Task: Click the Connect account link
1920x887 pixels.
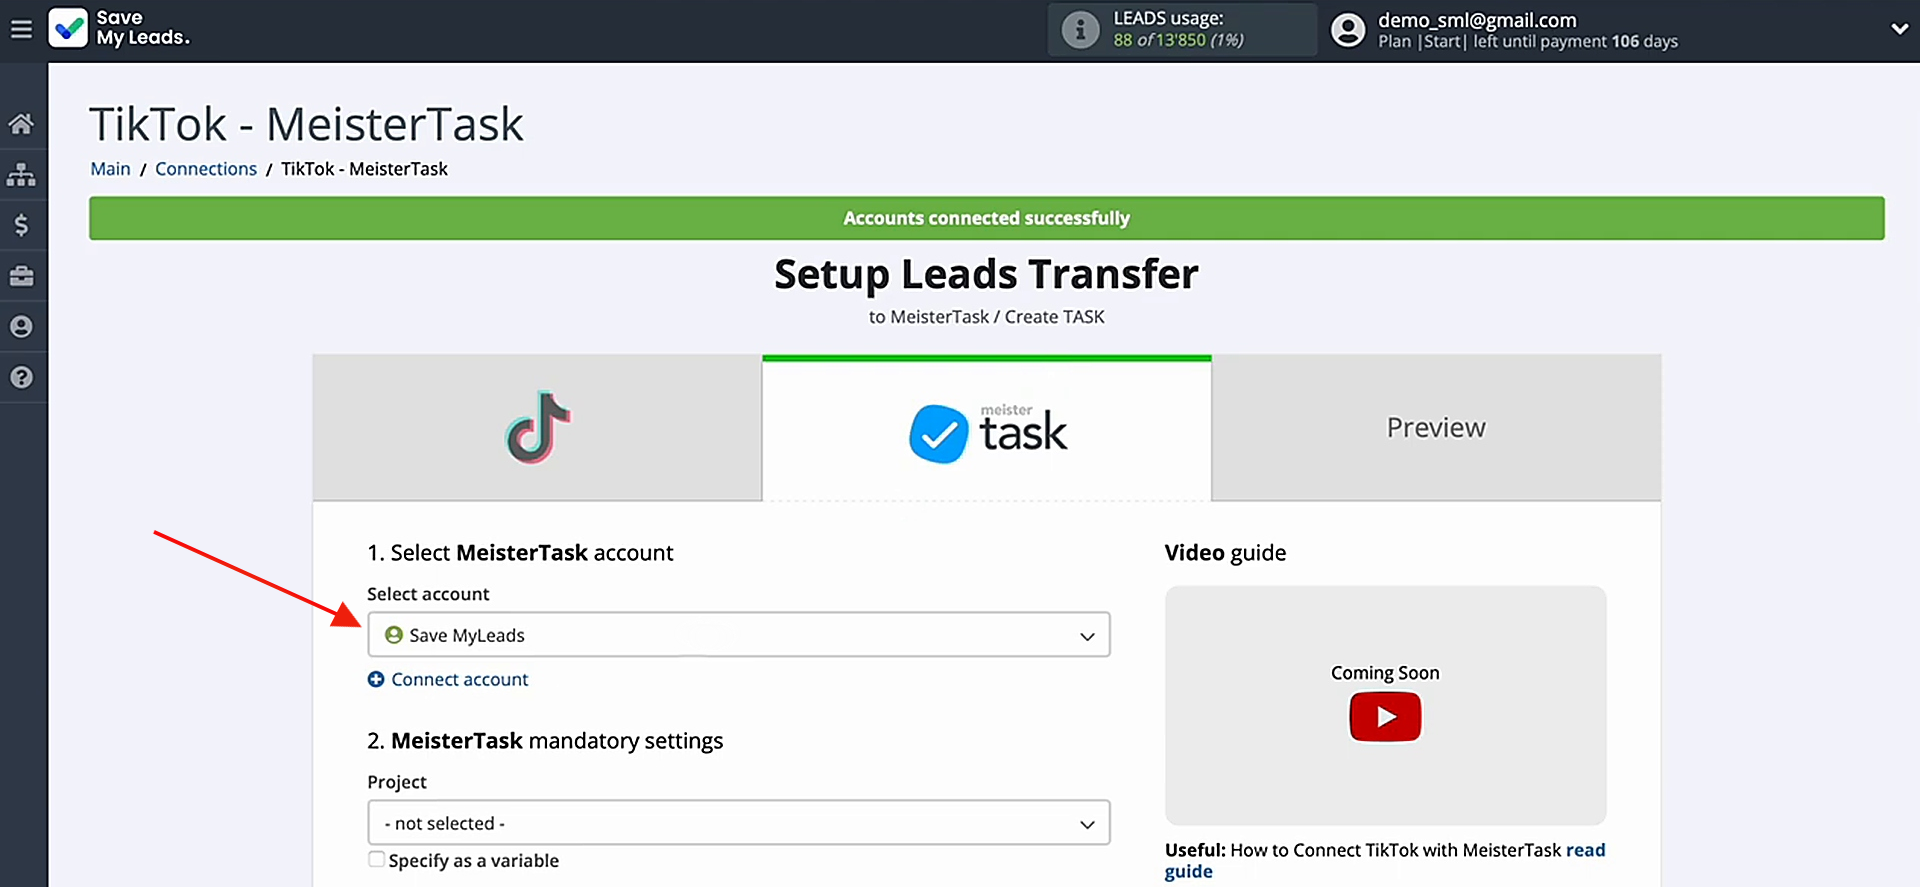Action: (x=459, y=680)
